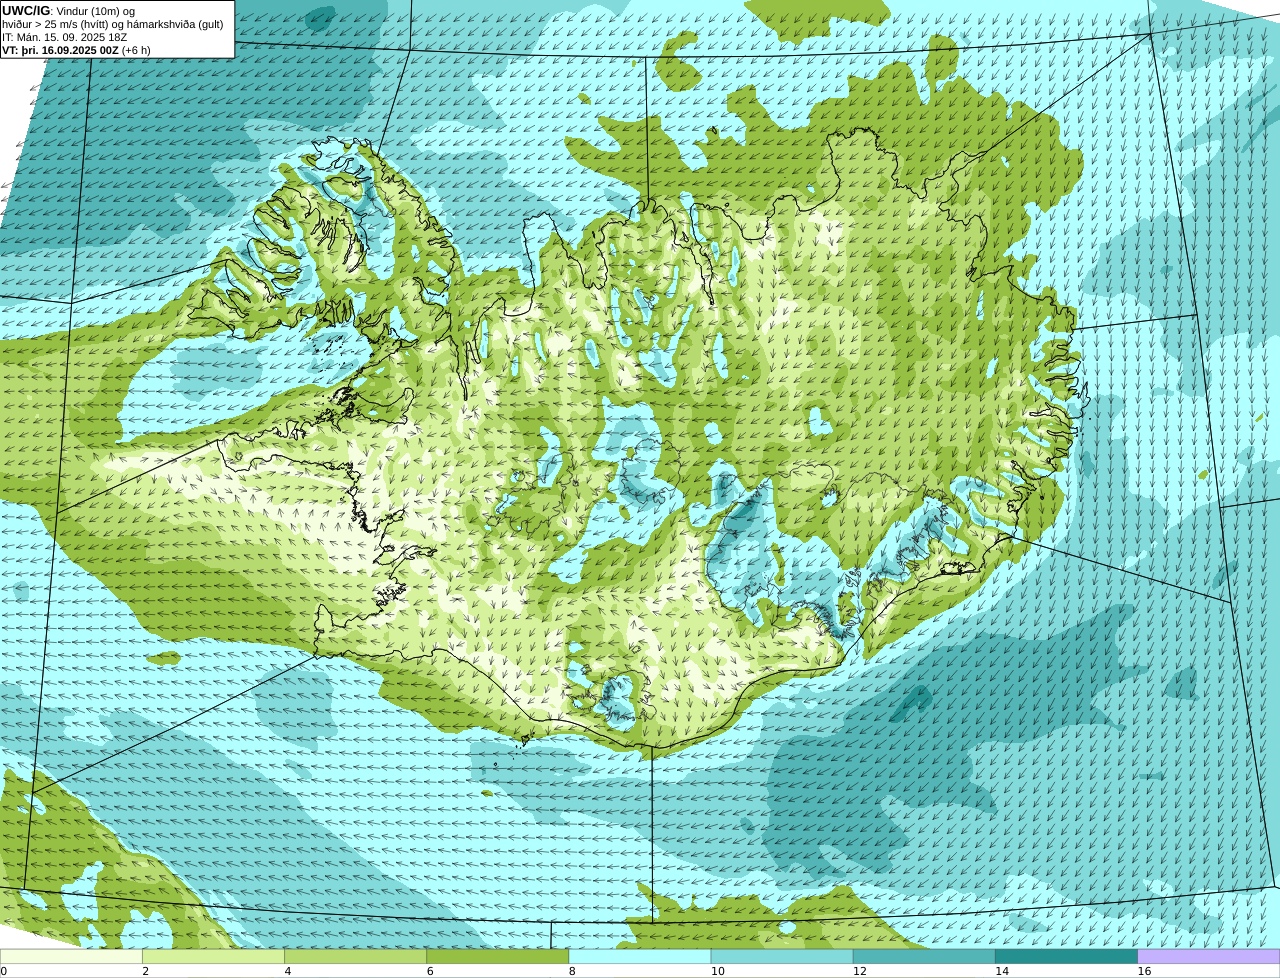The image size is (1280, 978).
Task: Click the 'hviður > 25 m/s (hvítt)' description line
Action: [x=113, y=24]
